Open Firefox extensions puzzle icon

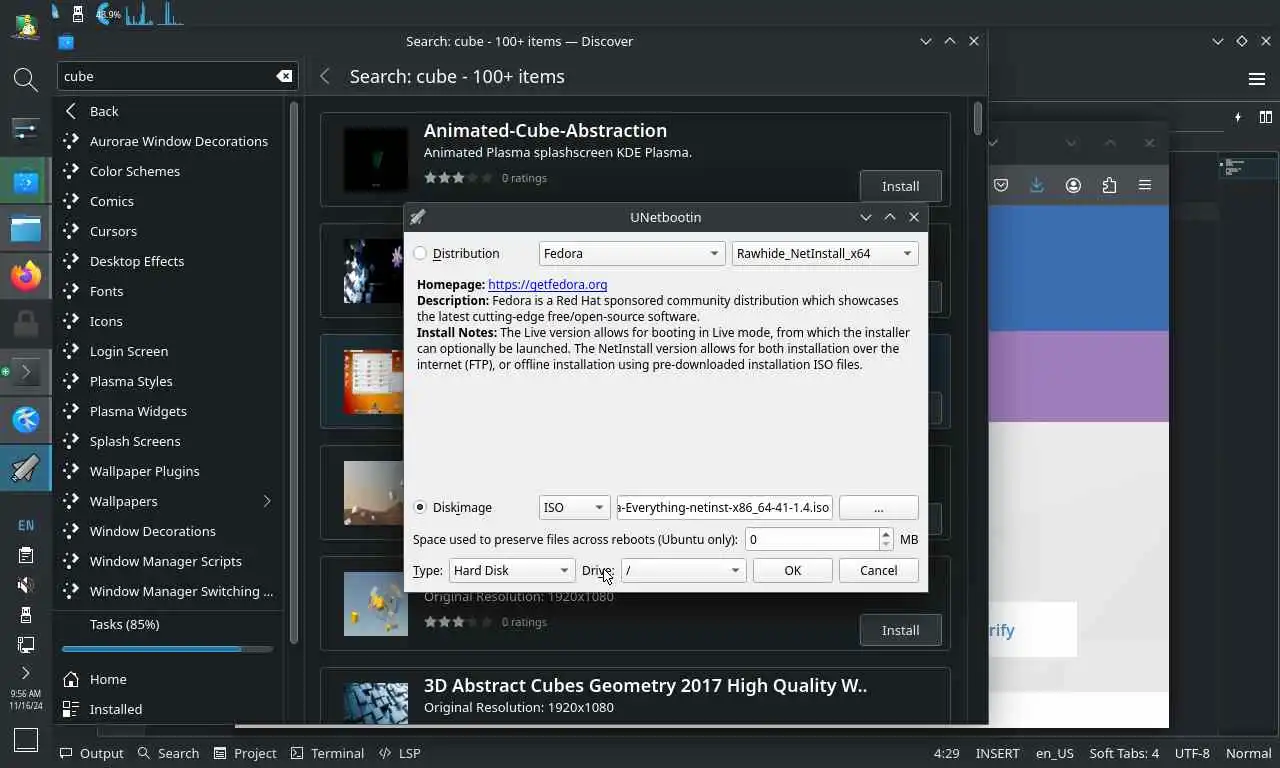coord(1109,185)
